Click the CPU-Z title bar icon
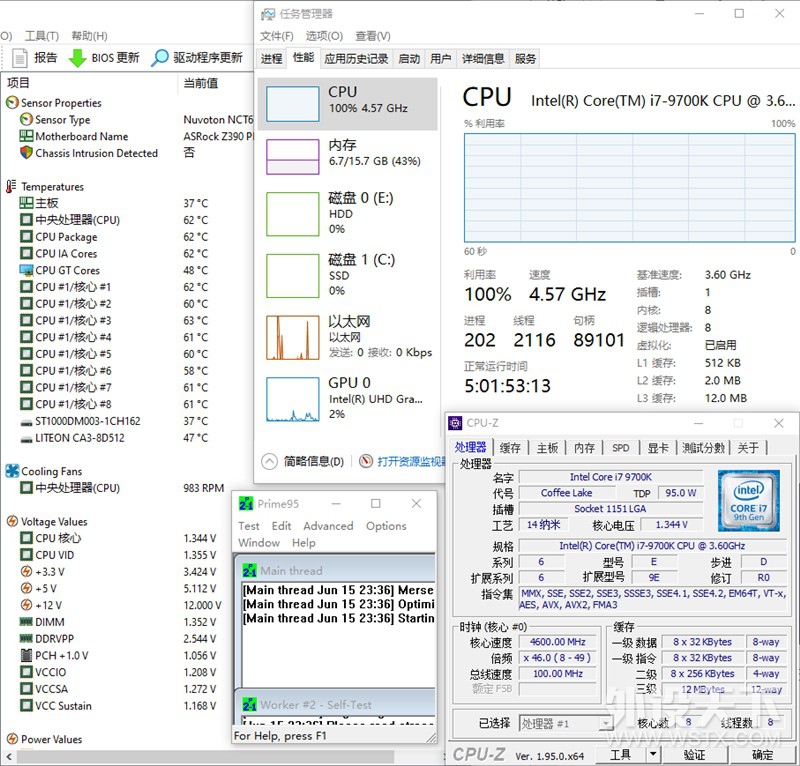This screenshot has width=800, height=766. coord(455,423)
